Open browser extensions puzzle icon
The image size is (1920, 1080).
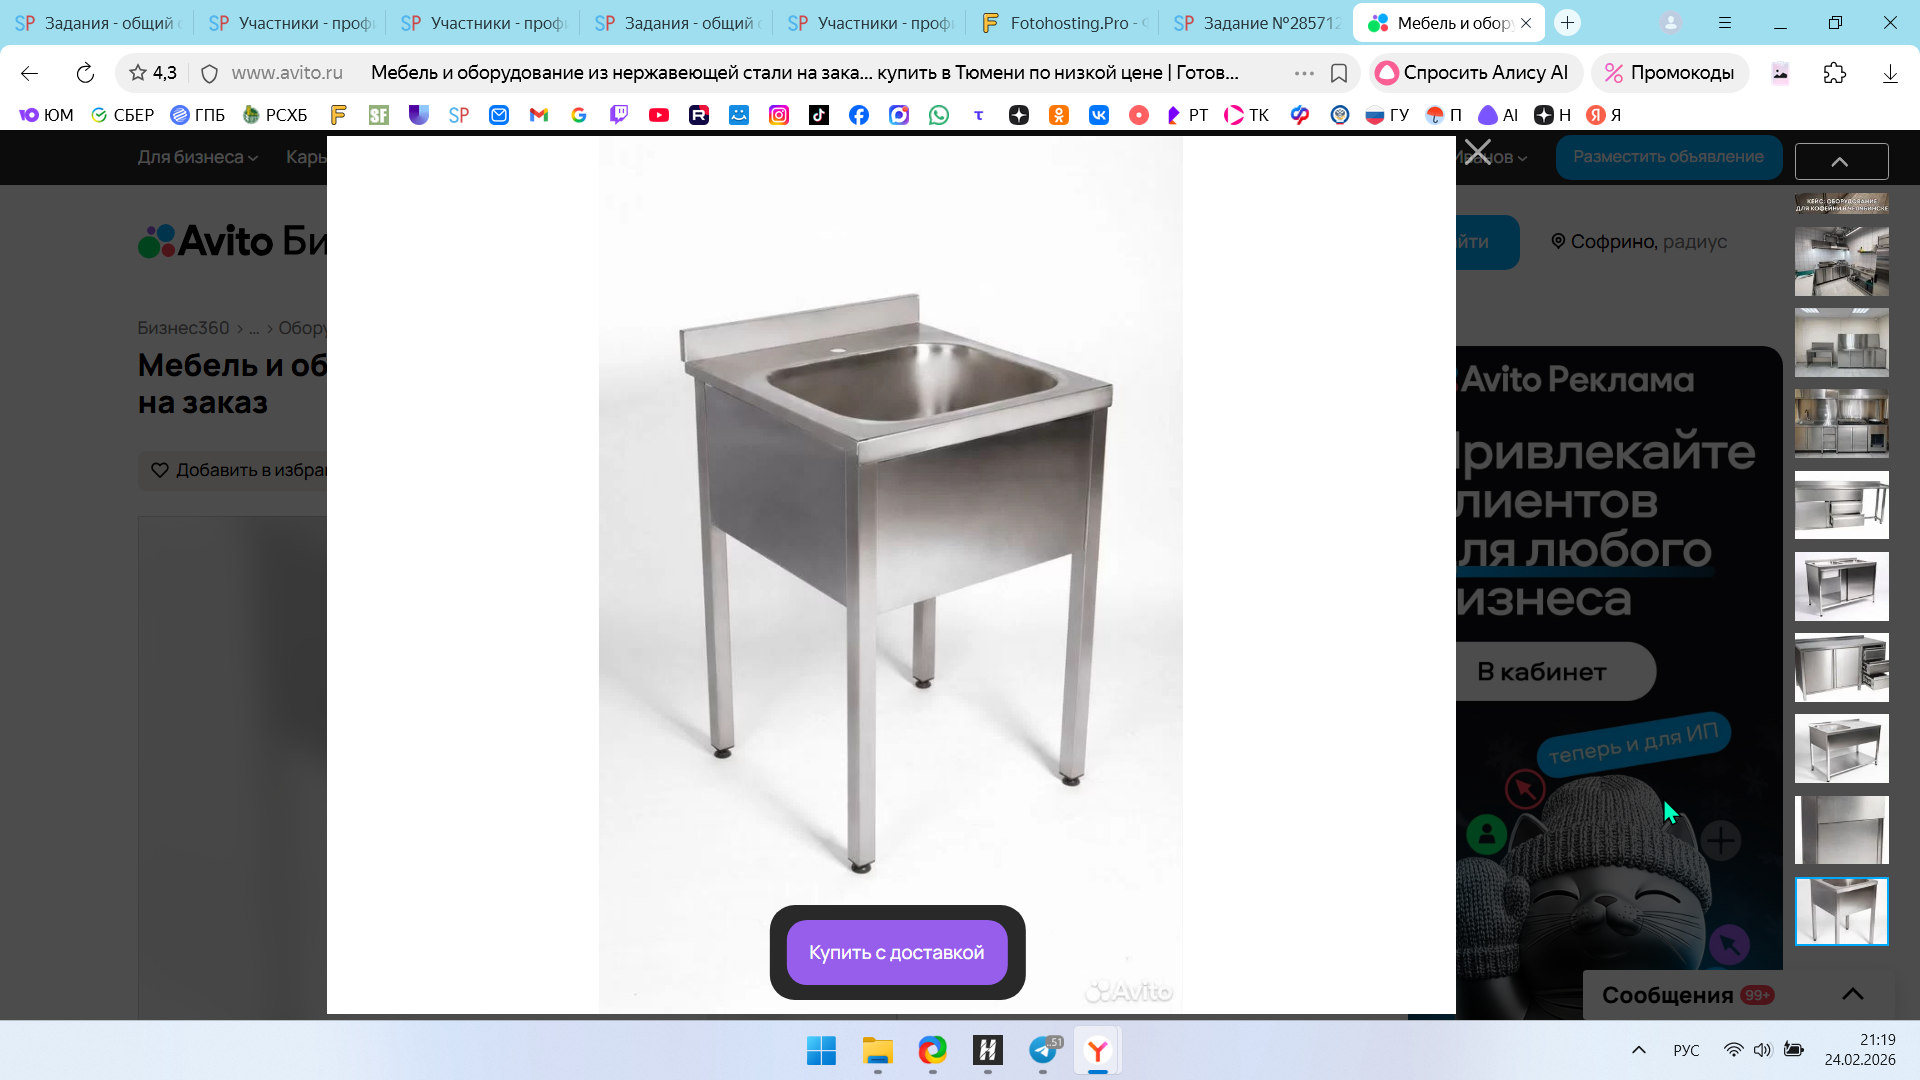tap(1834, 73)
